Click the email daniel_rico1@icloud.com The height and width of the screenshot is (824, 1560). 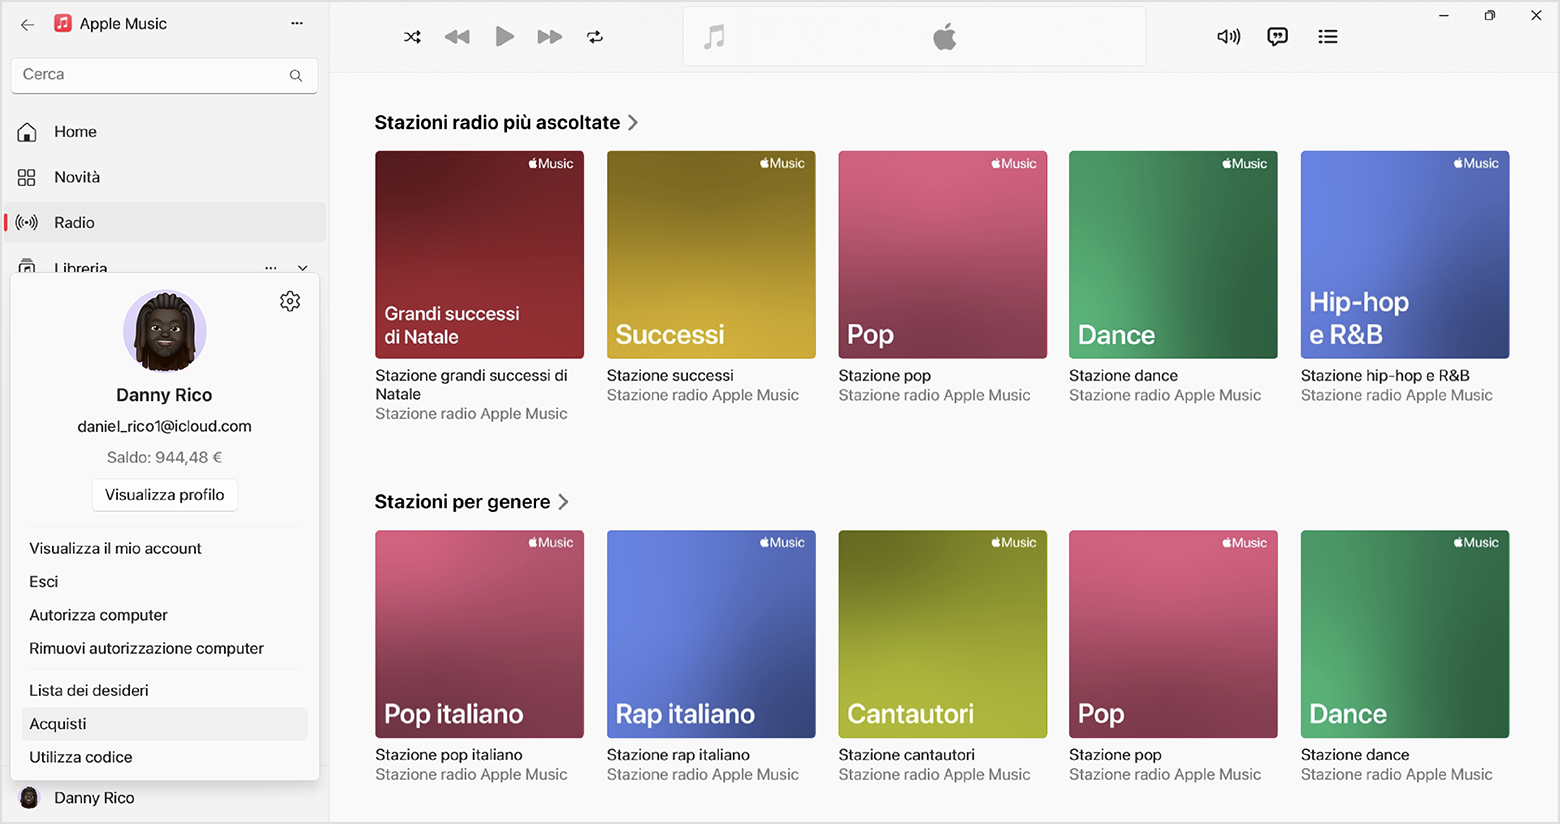(x=165, y=426)
